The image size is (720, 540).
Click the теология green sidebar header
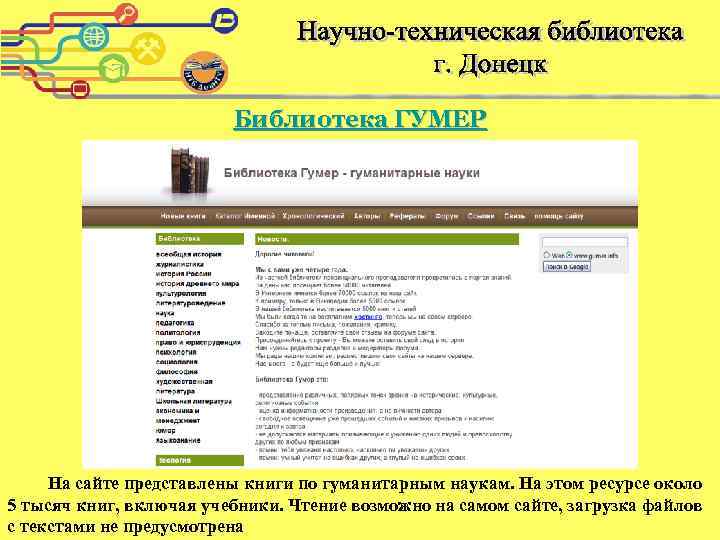click(x=199, y=460)
